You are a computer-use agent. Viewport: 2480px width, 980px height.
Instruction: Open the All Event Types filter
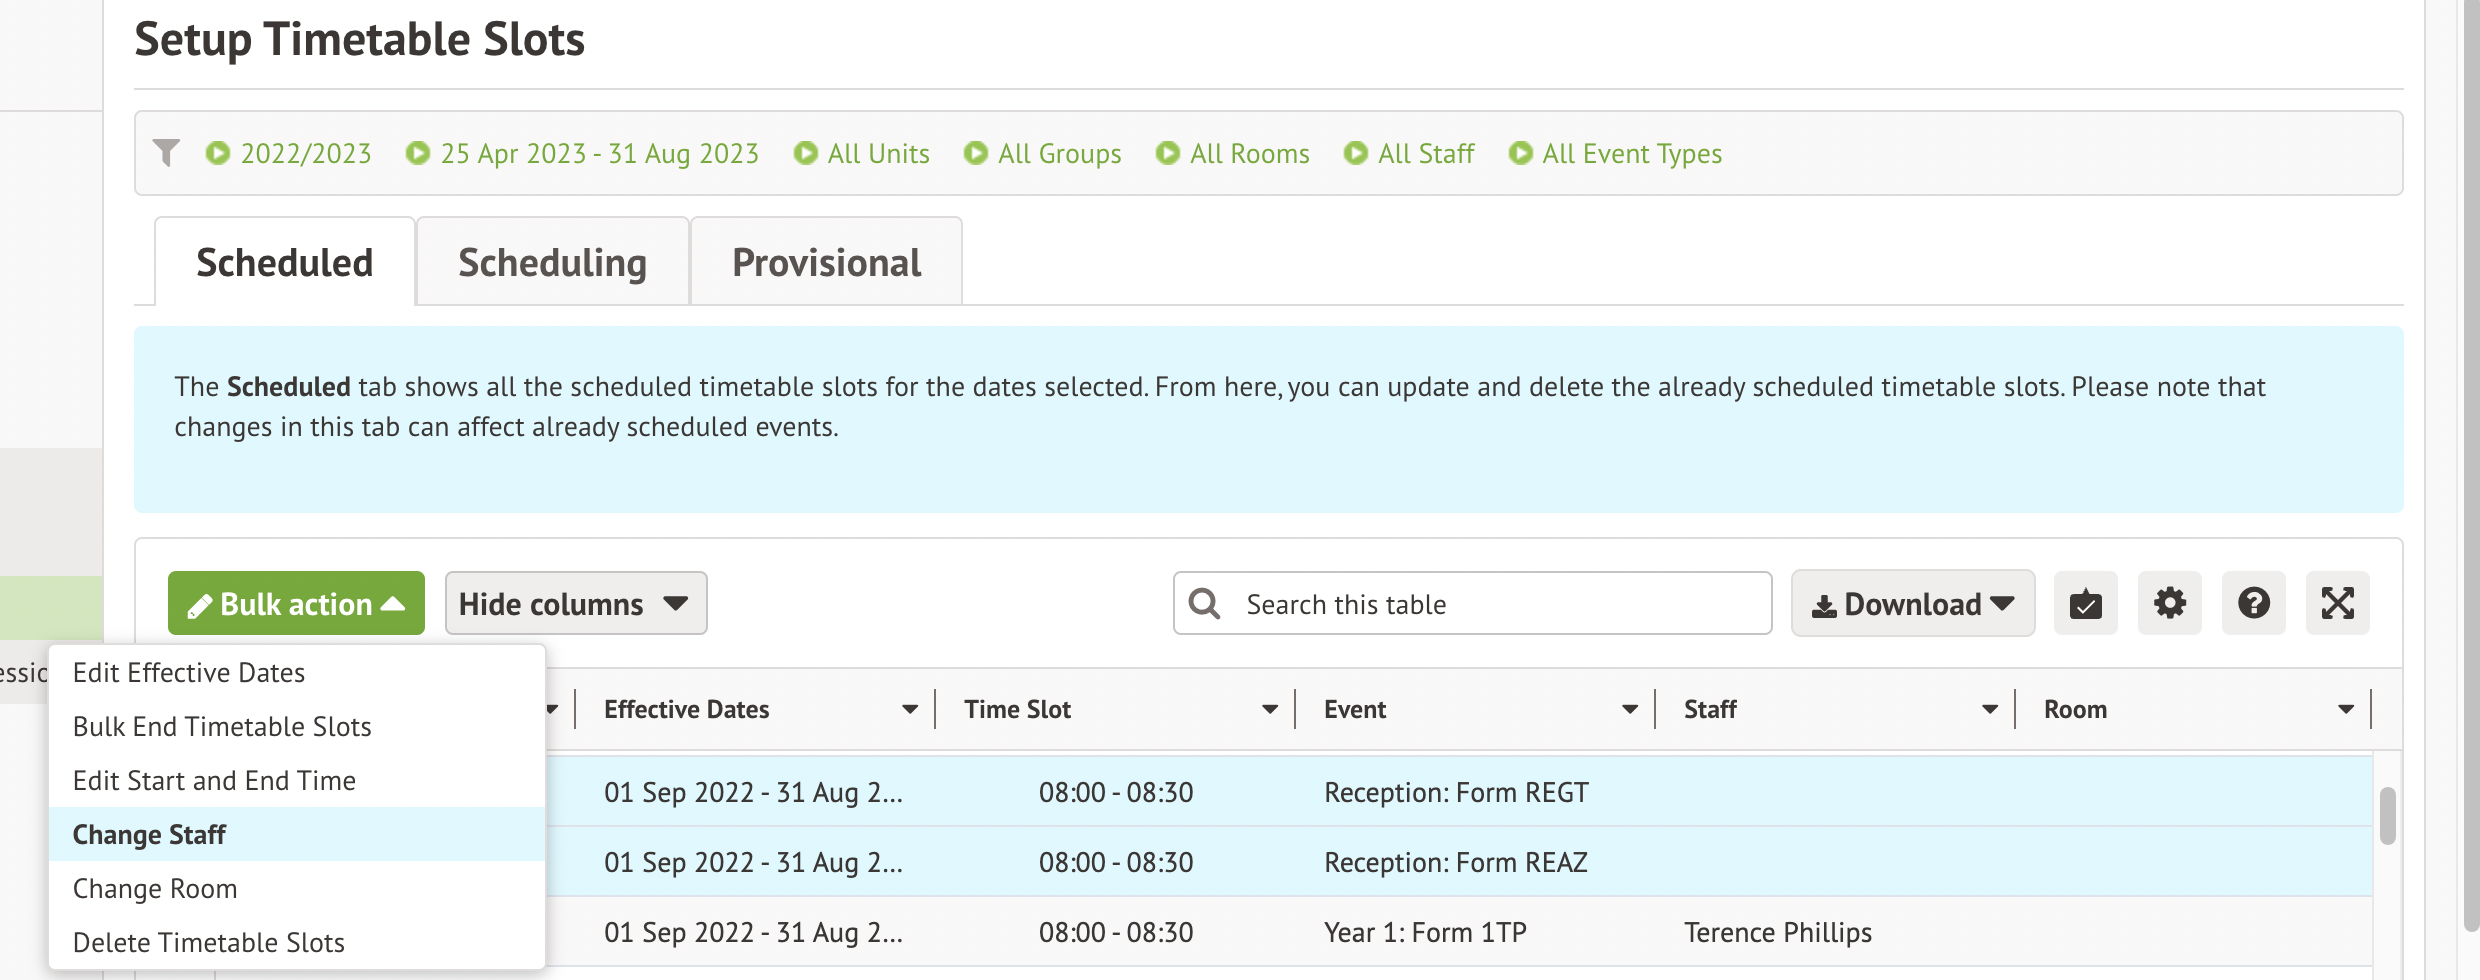tap(1615, 153)
